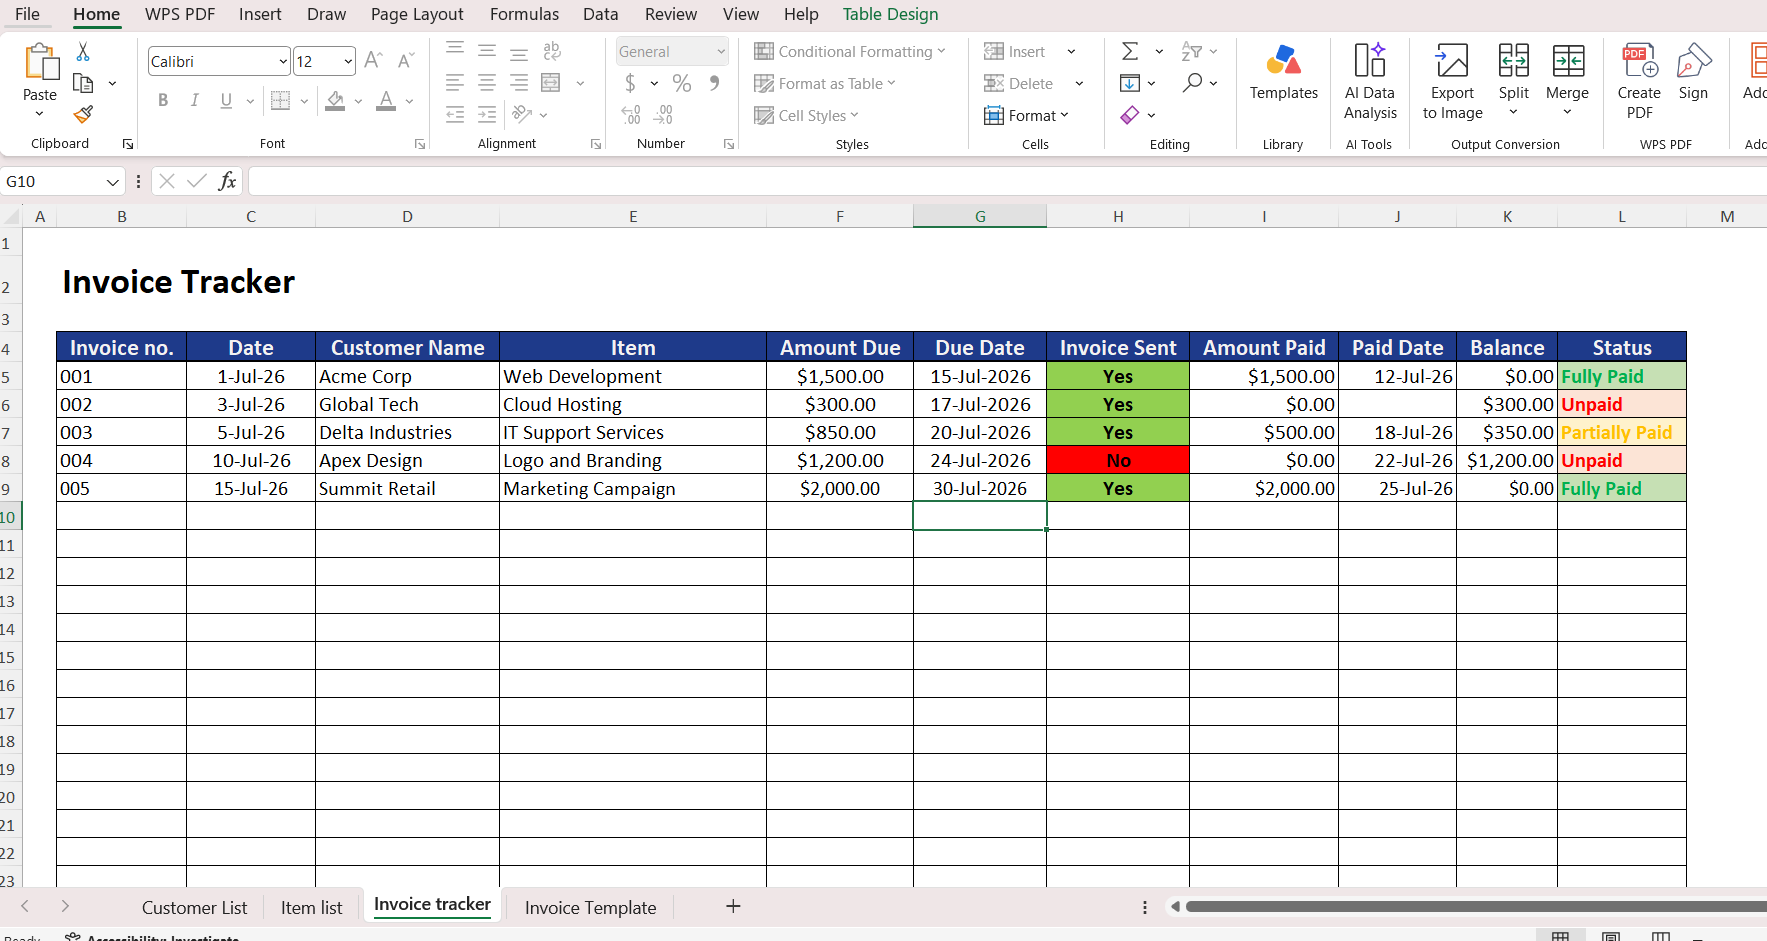Open the font size dropdown
Screen dimensions: 1767x941
[348, 61]
